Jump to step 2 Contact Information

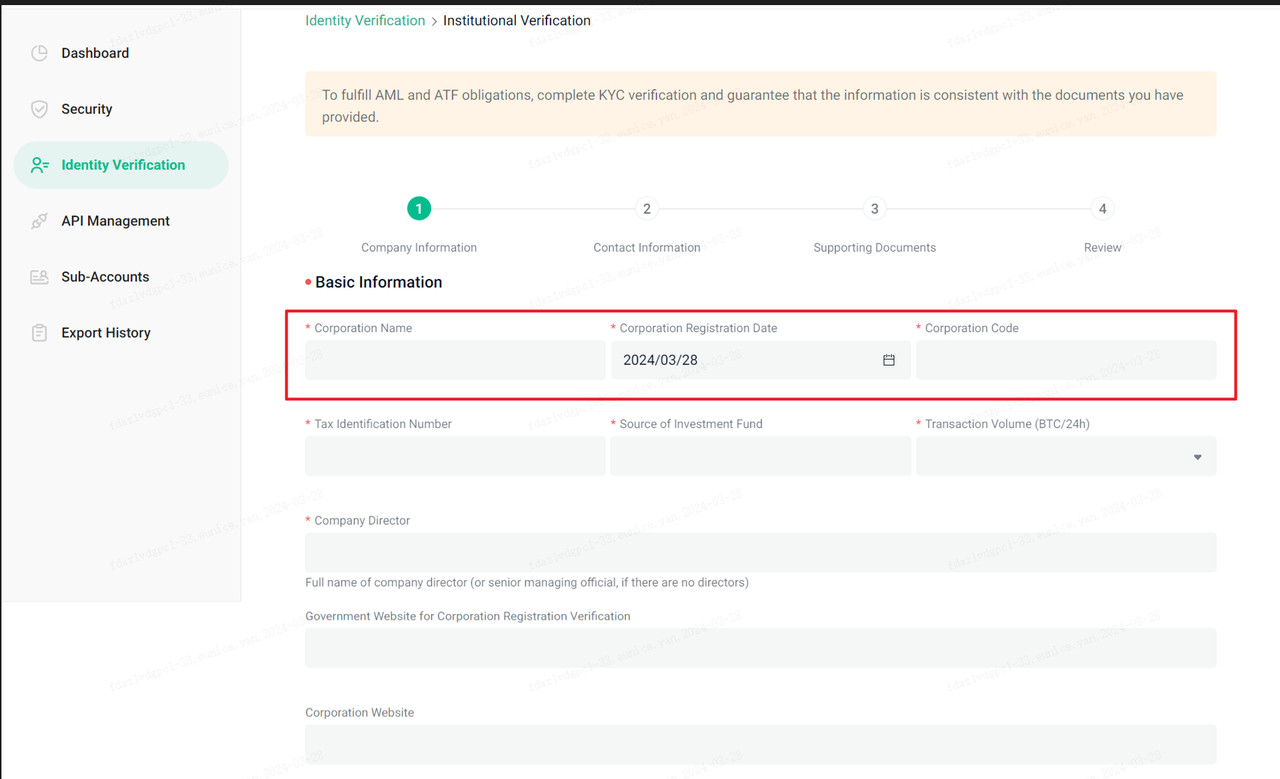coord(647,209)
